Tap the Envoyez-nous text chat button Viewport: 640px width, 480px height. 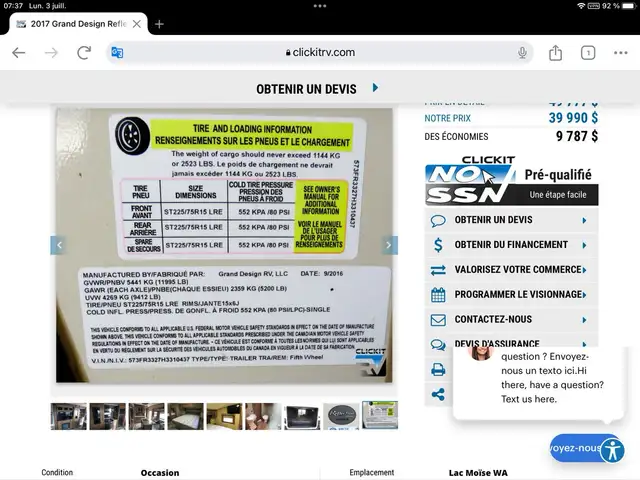575,448
